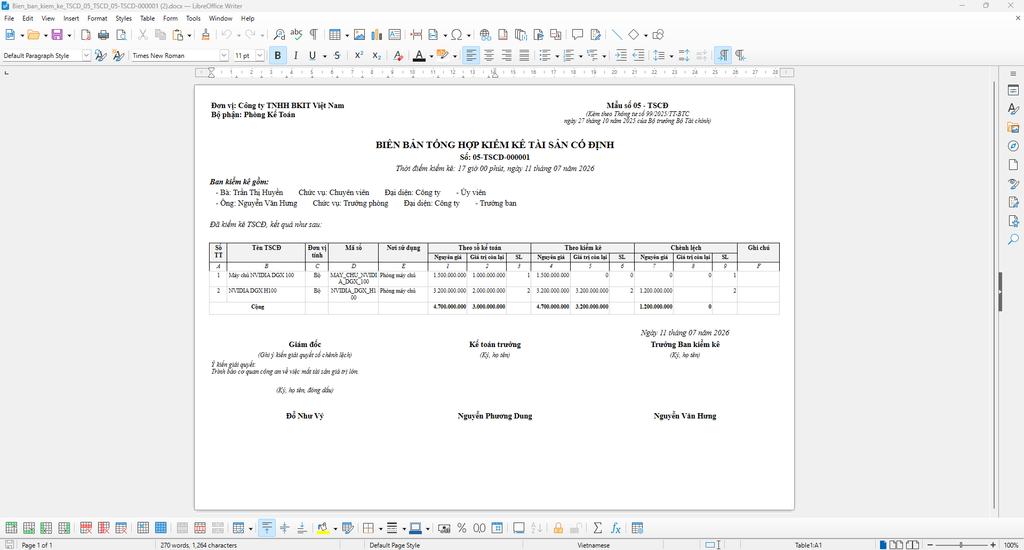This screenshot has height=550, width=1024.
Task: Toggle Left-to-Right text direction
Action: (x=723, y=56)
